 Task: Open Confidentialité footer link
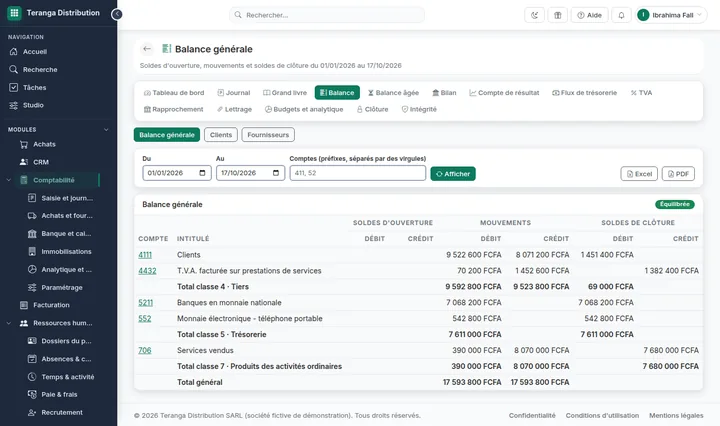532,415
